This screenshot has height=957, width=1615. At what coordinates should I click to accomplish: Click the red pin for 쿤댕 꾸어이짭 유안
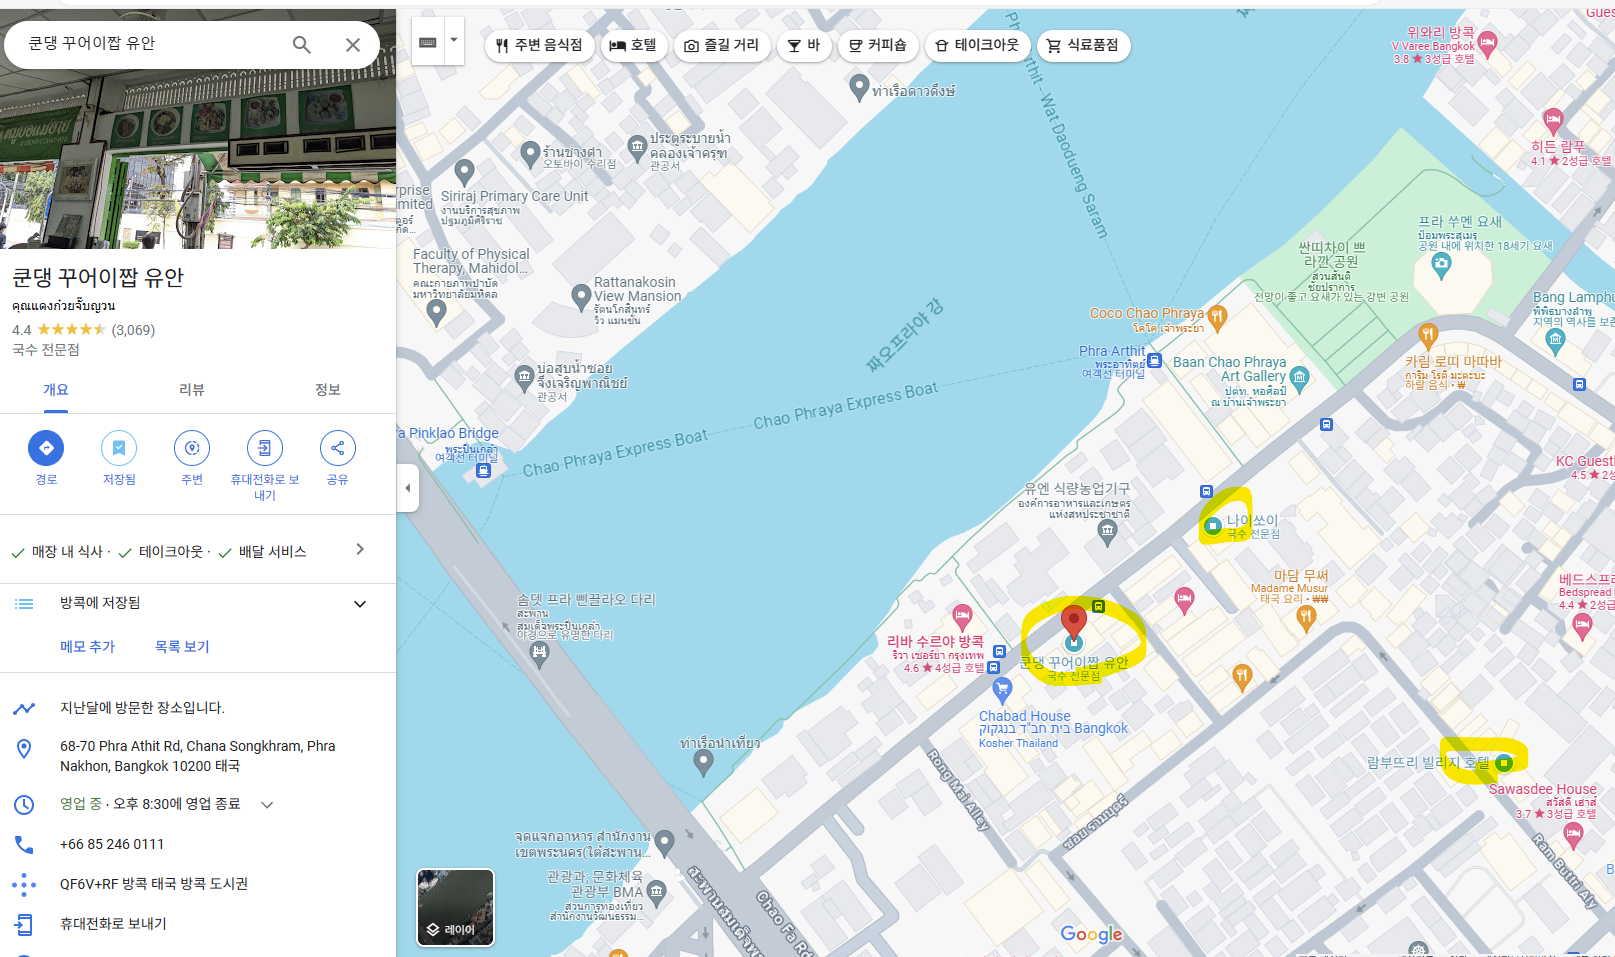(x=1074, y=622)
